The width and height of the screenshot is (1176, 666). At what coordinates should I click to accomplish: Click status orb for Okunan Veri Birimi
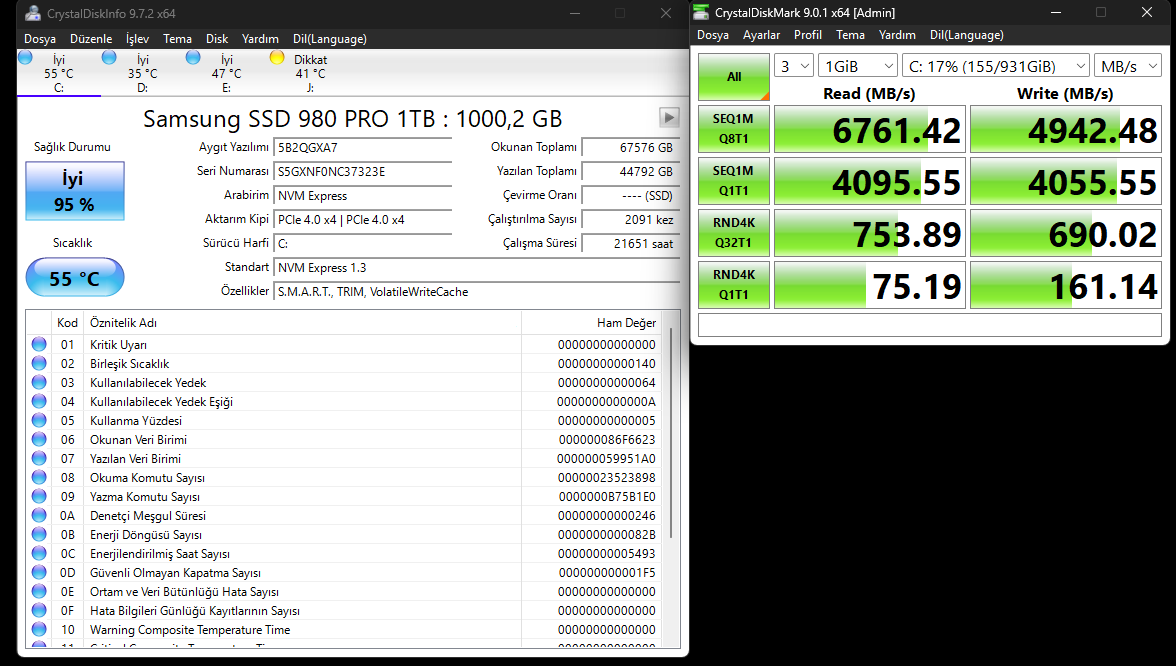[39, 440]
